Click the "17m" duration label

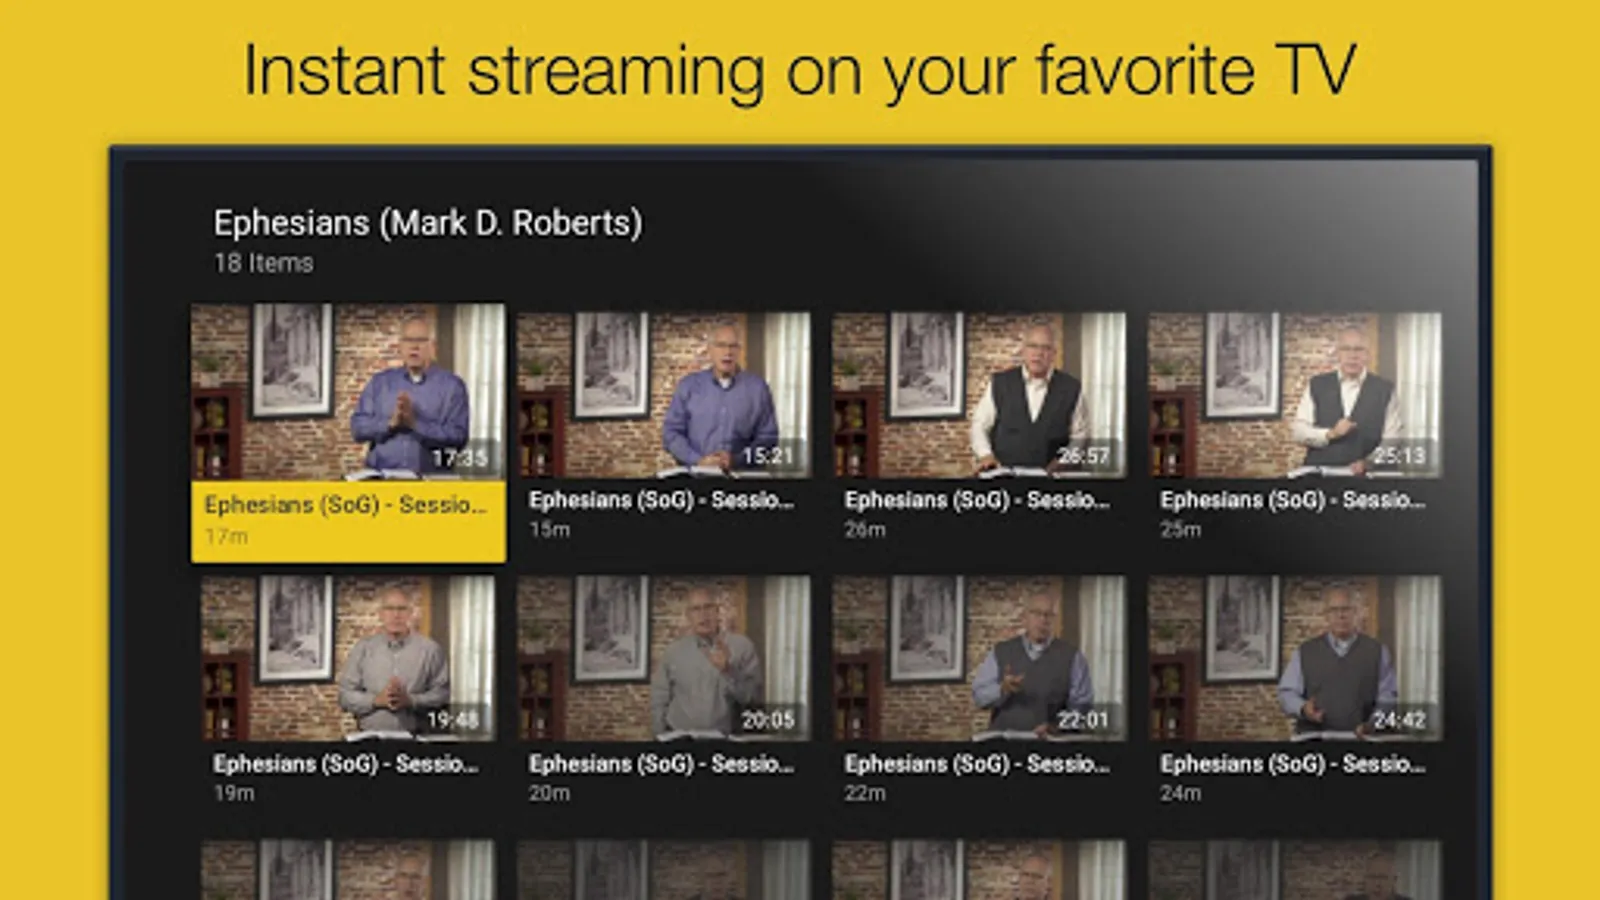coord(226,537)
